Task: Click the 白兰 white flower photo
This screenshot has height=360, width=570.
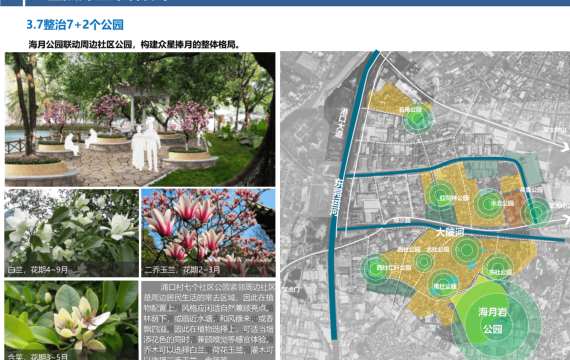Action: click(72, 233)
